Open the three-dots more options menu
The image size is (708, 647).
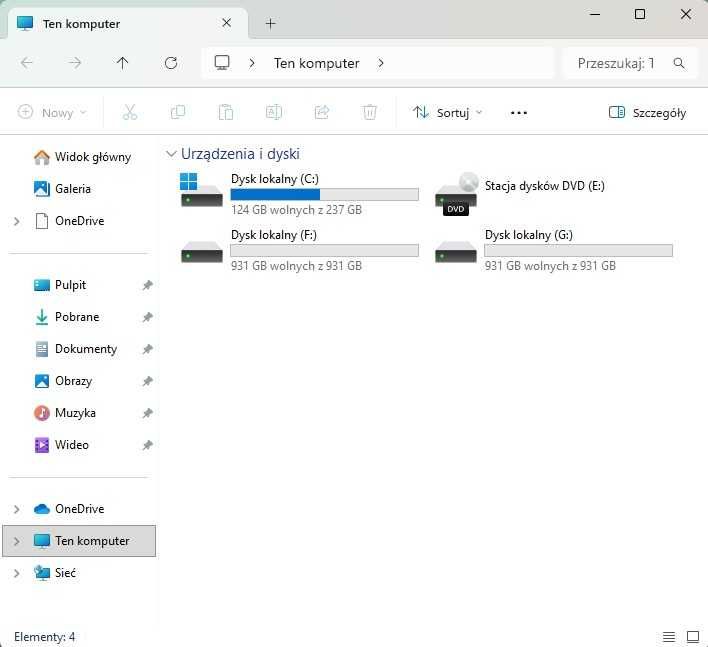(x=518, y=112)
